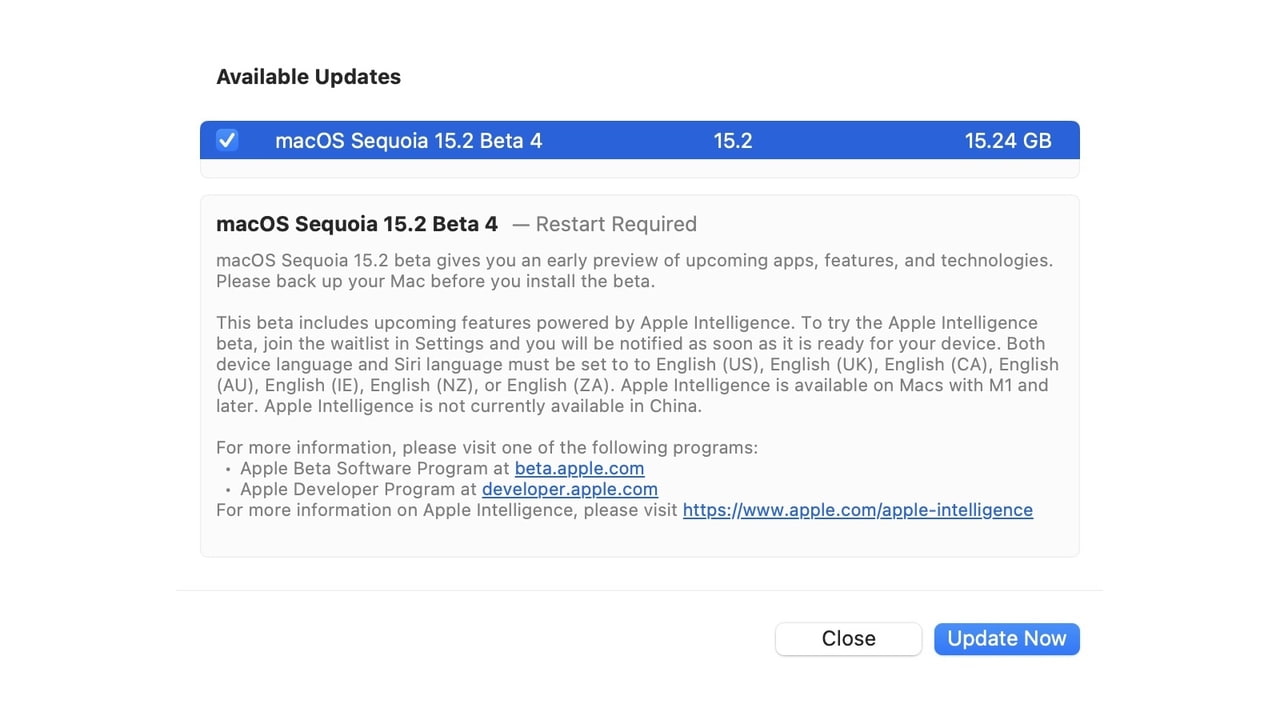The height and width of the screenshot is (720, 1280).
Task: Click the 15.24 GB size value
Action: pos(1007,141)
